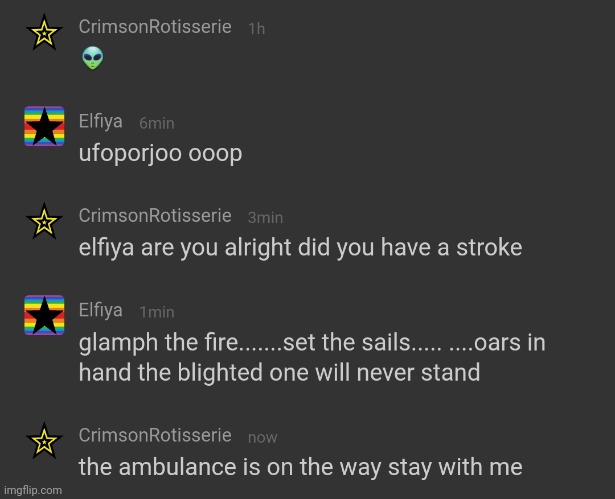The height and width of the screenshot is (499, 615).
Task: Click CrimsonRotisserie's star avatar on the ambulance comment
Action: click(x=44, y=441)
